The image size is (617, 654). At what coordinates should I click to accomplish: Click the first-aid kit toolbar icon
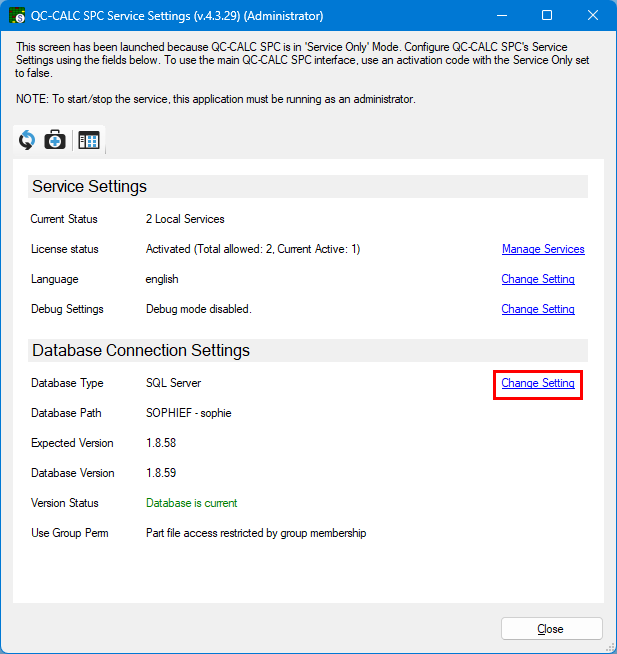coord(55,140)
